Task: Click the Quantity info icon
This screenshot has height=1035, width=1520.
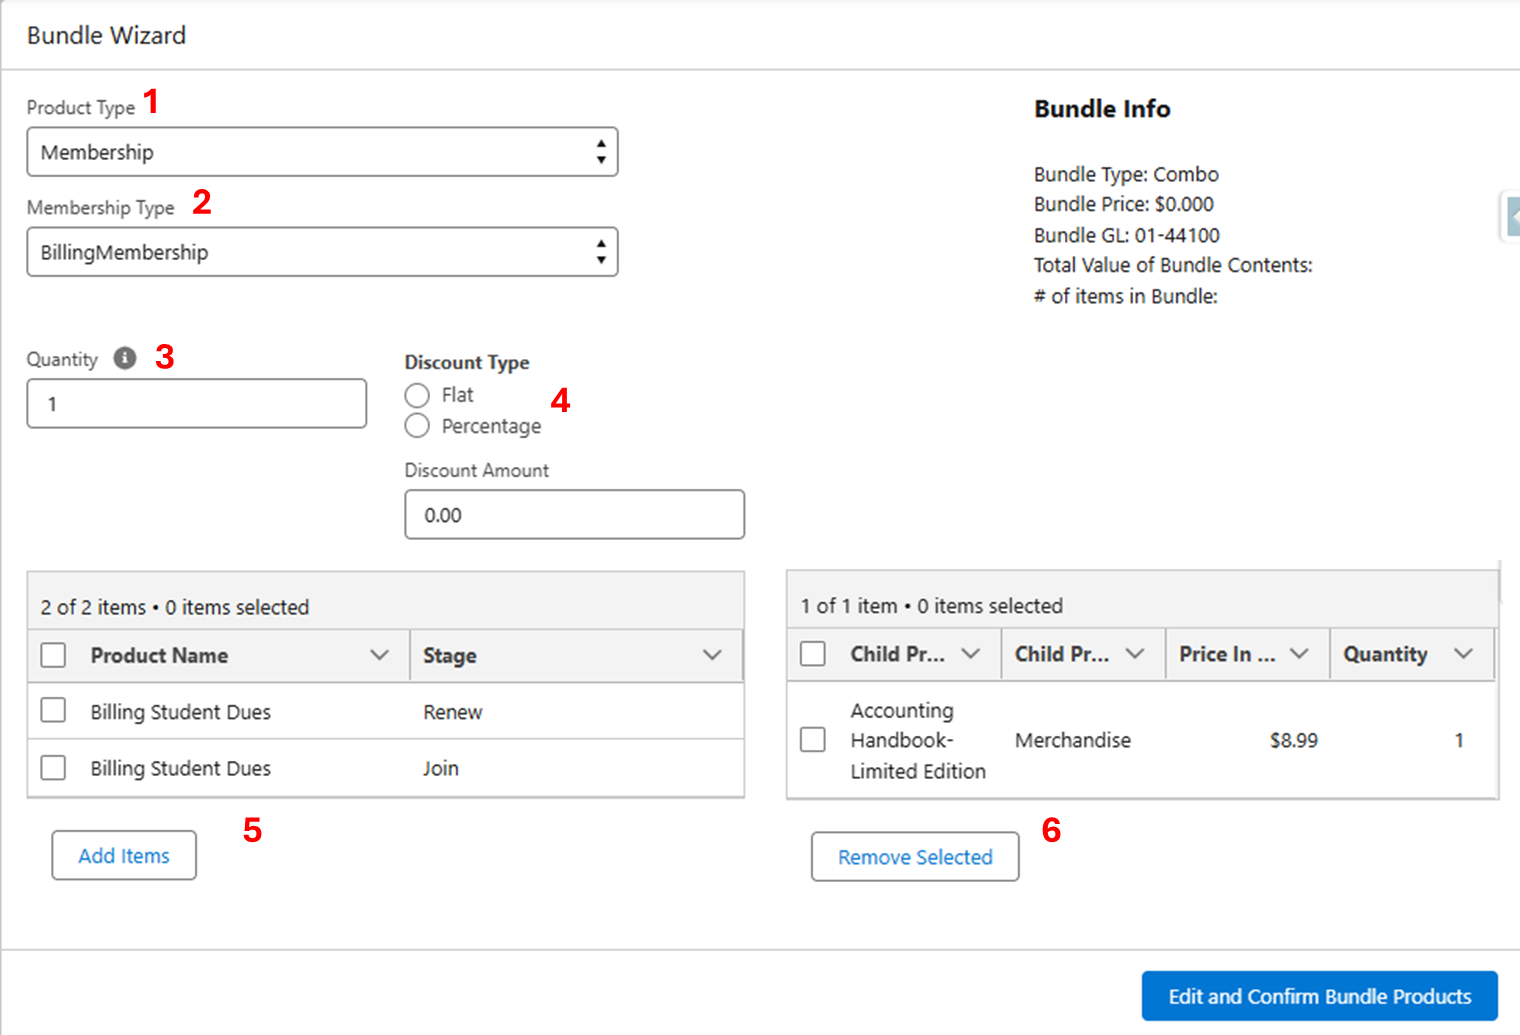Action: [x=125, y=358]
